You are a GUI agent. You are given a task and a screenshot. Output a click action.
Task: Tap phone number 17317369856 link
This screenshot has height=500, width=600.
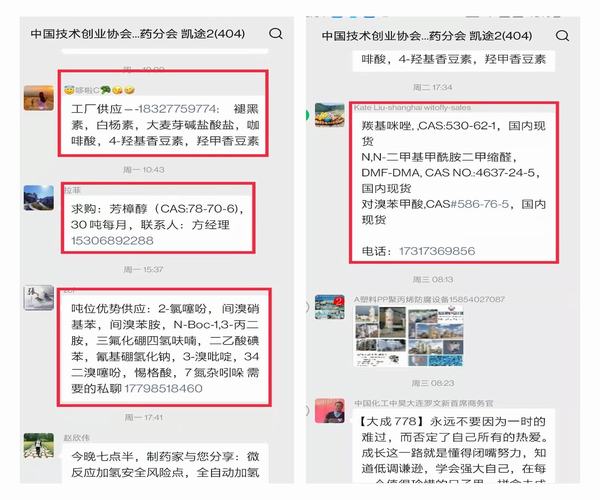437,251
